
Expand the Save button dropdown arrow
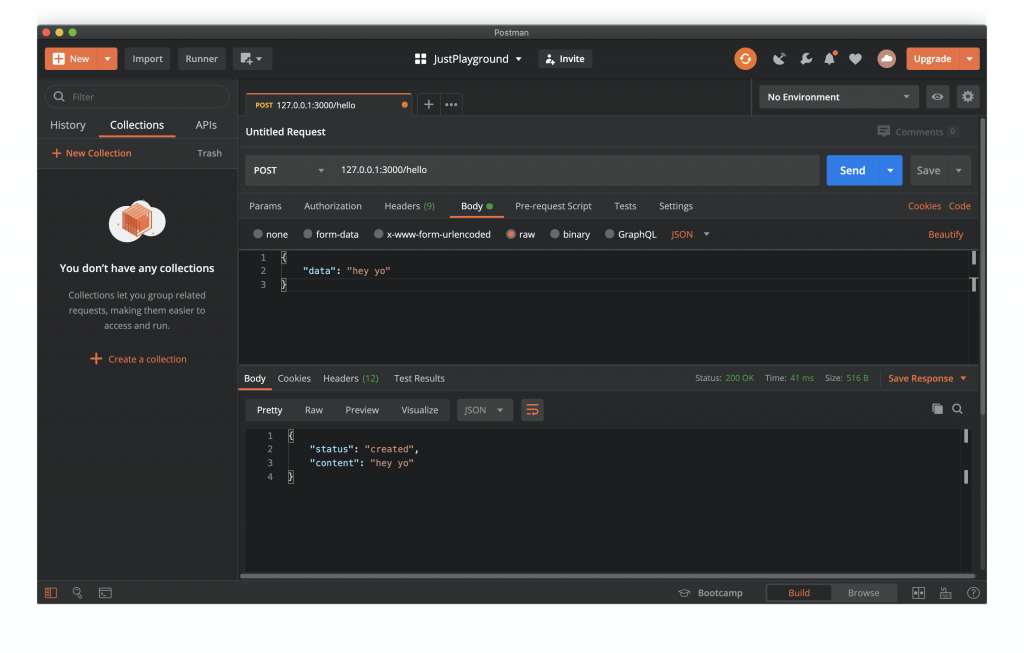click(959, 170)
